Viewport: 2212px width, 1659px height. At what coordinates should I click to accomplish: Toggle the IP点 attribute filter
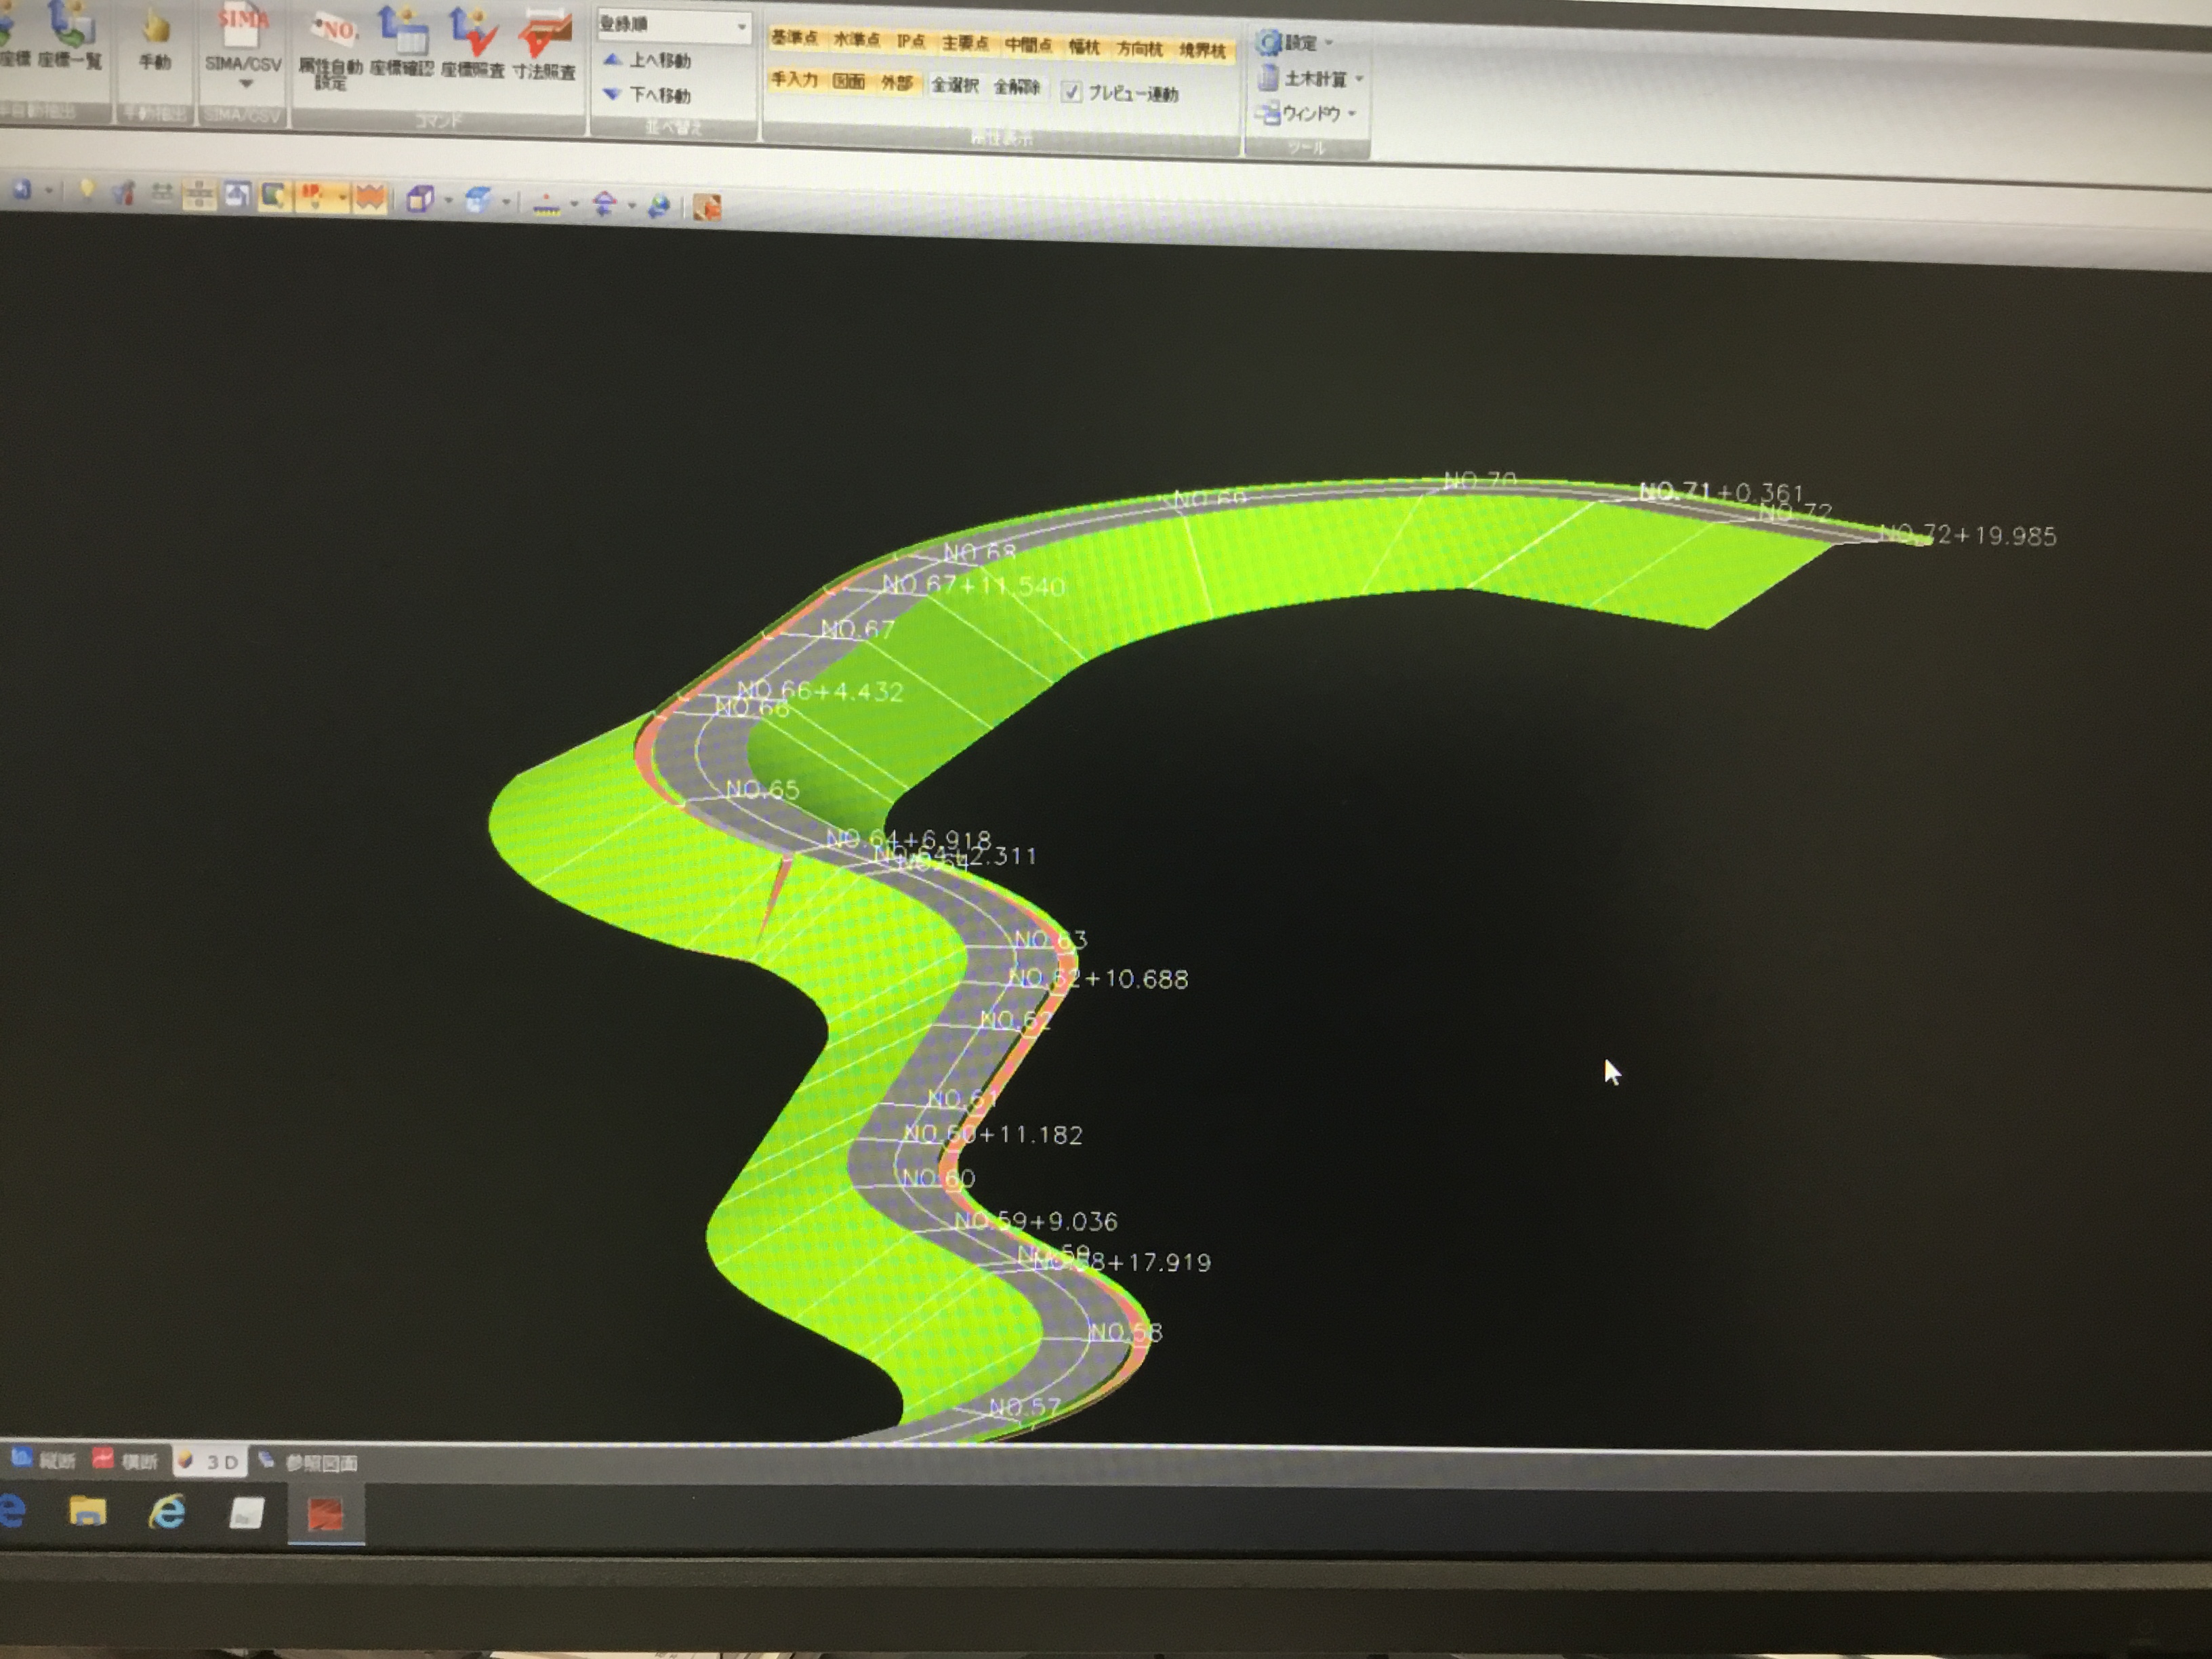click(x=911, y=42)
